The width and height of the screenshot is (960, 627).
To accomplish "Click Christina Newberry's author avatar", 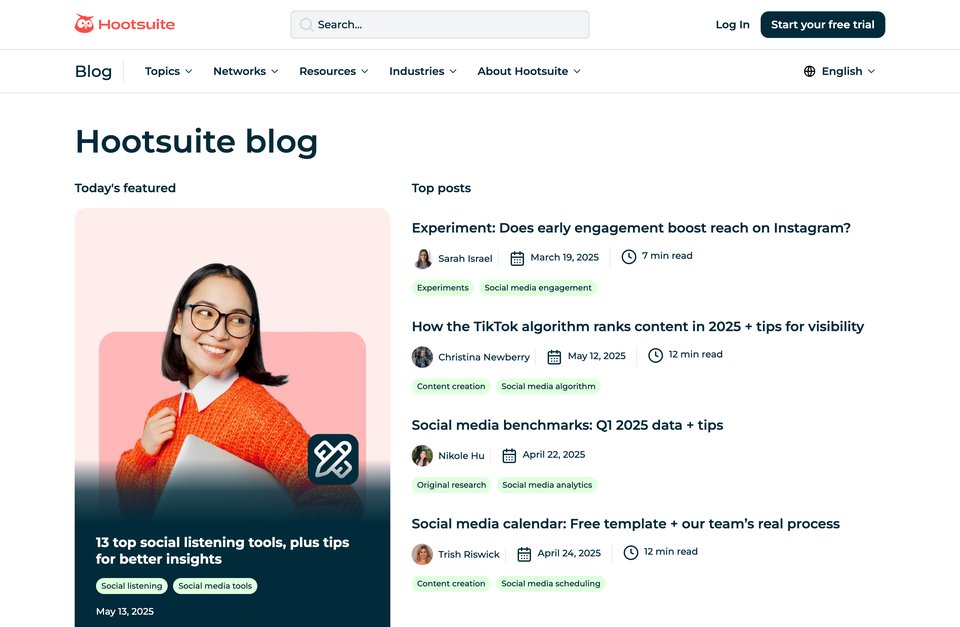I will pos(422,357).
